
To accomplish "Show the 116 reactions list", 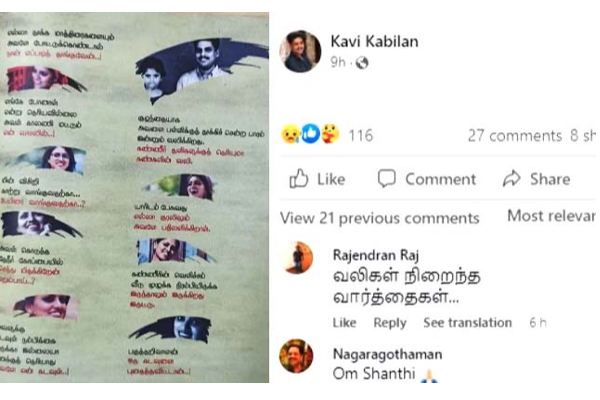I will 360,136.
